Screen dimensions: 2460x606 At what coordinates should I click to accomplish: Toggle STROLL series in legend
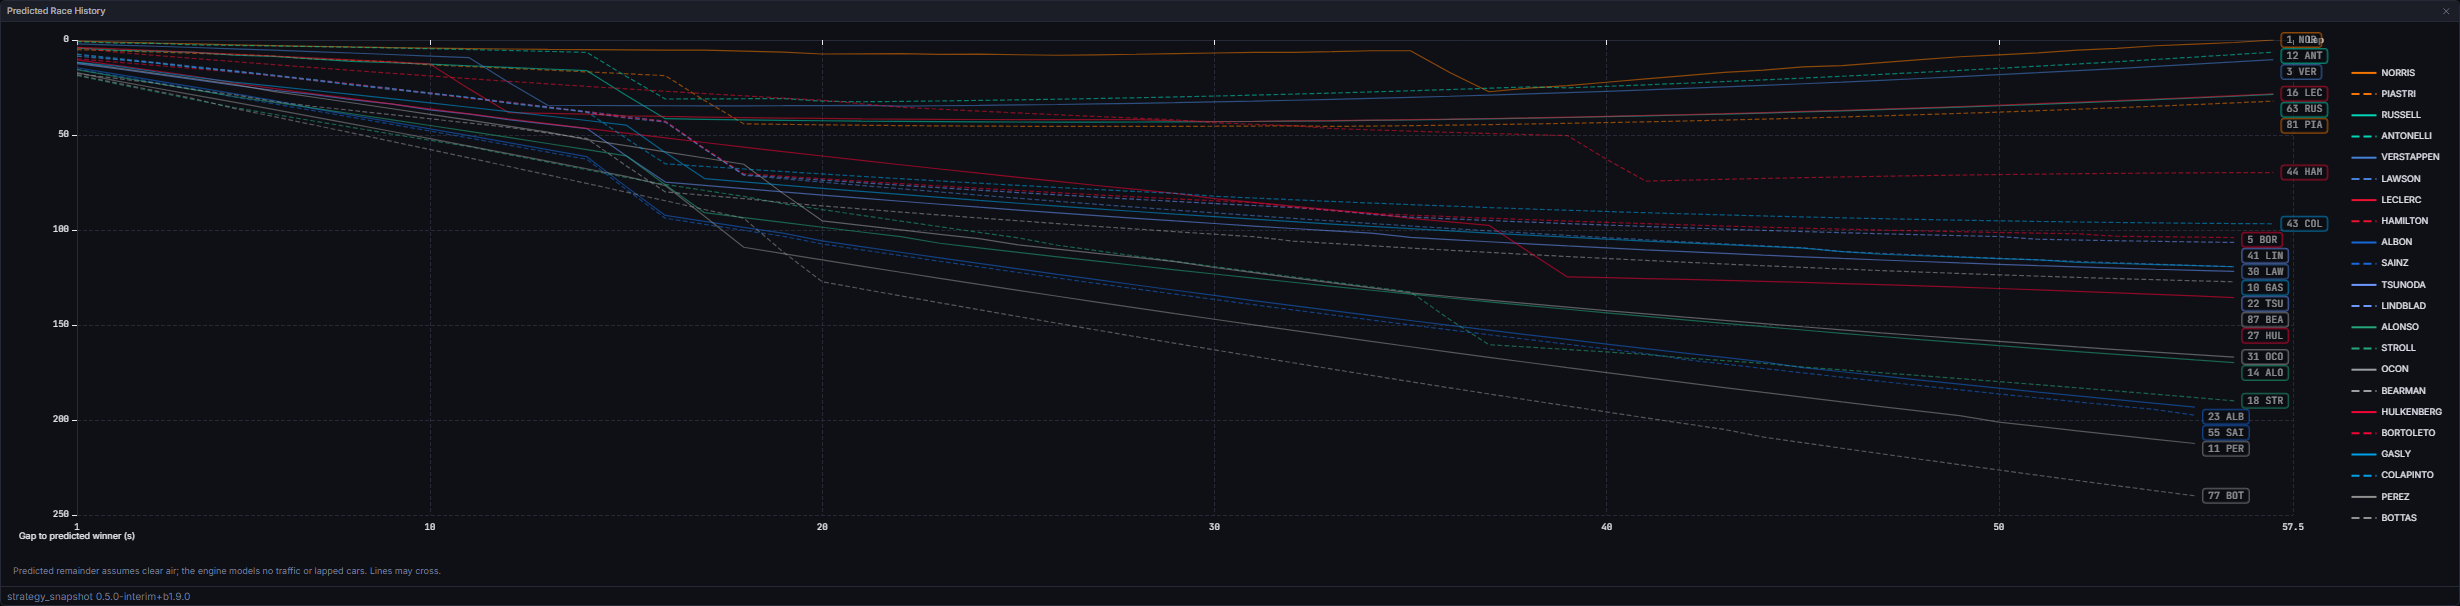pos(2383,348)
